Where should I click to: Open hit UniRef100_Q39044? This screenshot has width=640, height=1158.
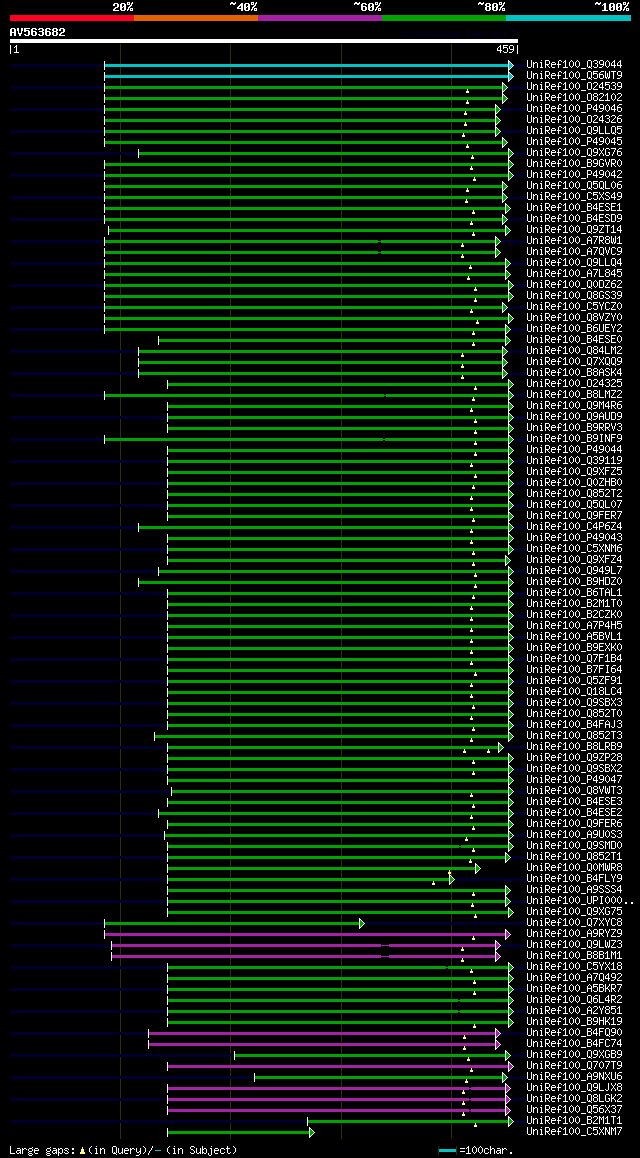574,64
